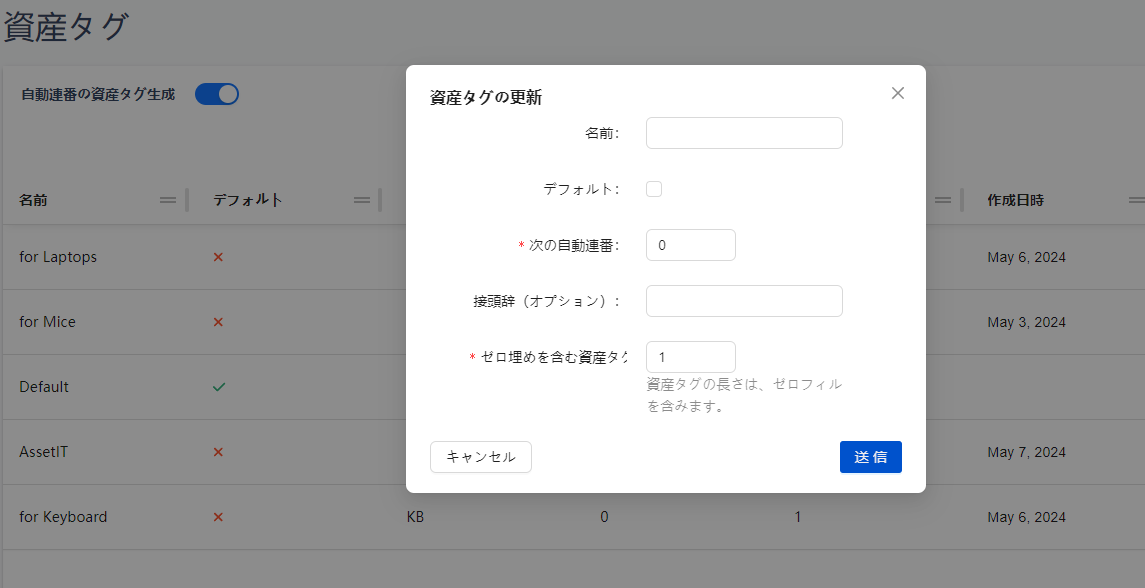Open the 名前 column menu icon

[x=168, y=200]
